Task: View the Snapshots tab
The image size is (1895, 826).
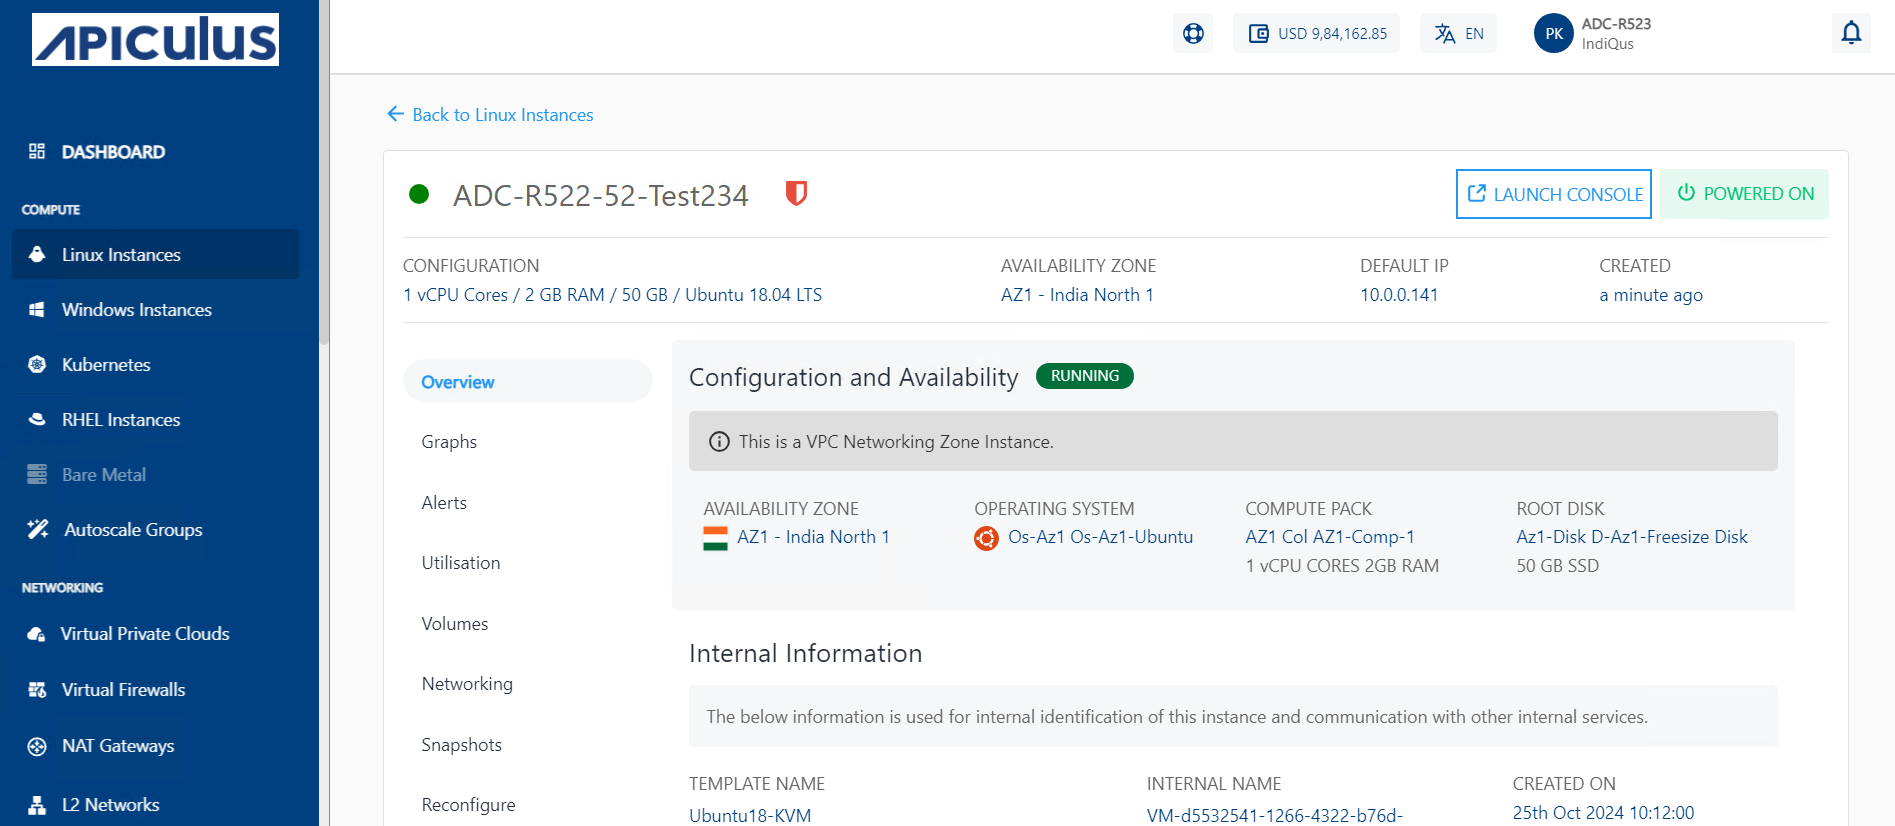Action: (x=462, y=745)
